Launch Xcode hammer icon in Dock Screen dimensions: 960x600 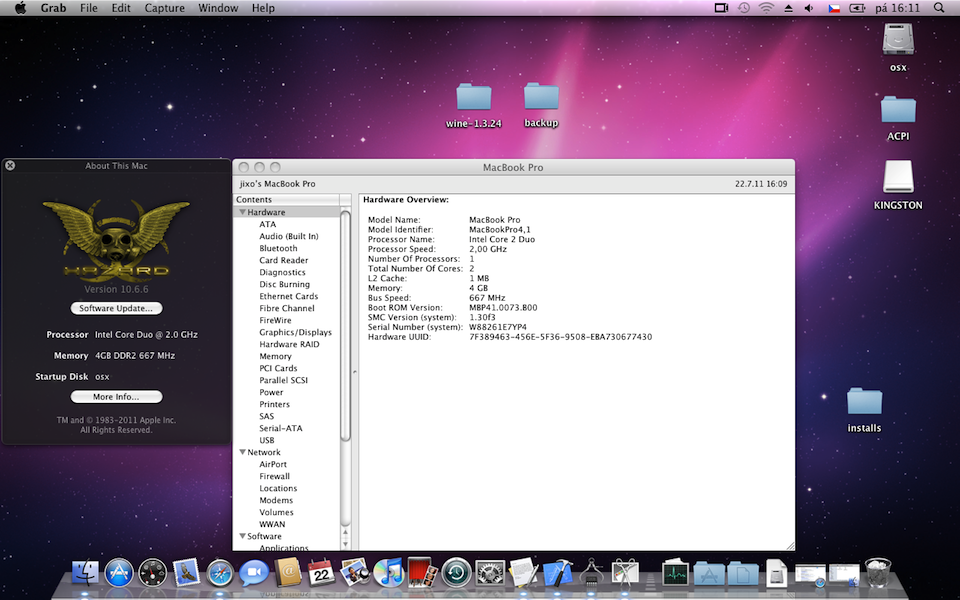pyautogui.click(x=557, y=573)
